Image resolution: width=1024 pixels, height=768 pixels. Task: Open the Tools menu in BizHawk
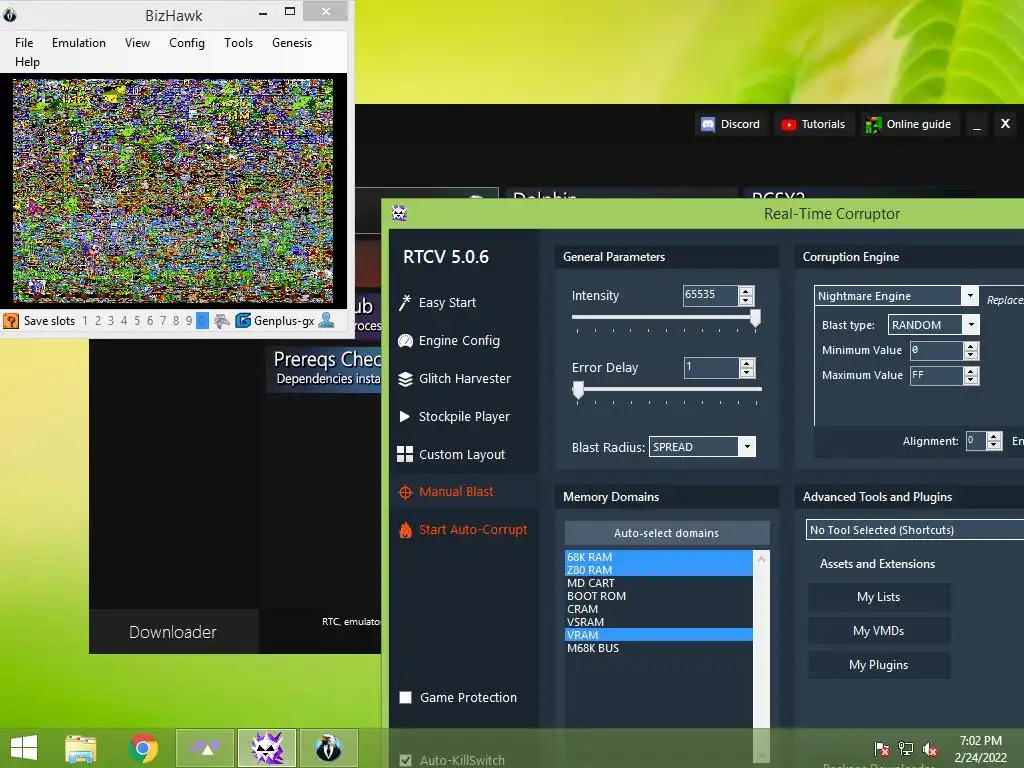tap(238, 42)
